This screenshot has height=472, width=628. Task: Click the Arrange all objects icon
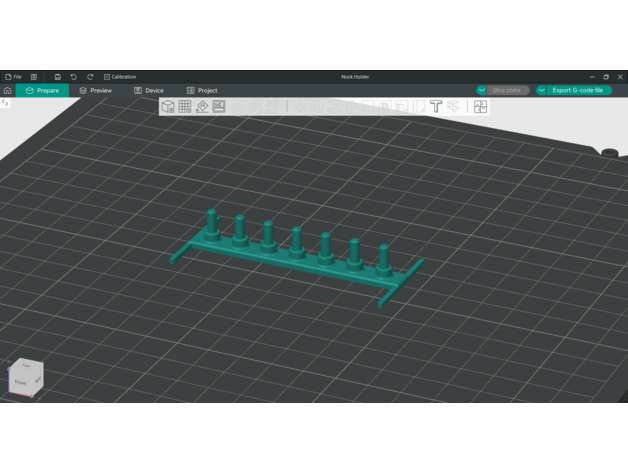coord(219,106)
